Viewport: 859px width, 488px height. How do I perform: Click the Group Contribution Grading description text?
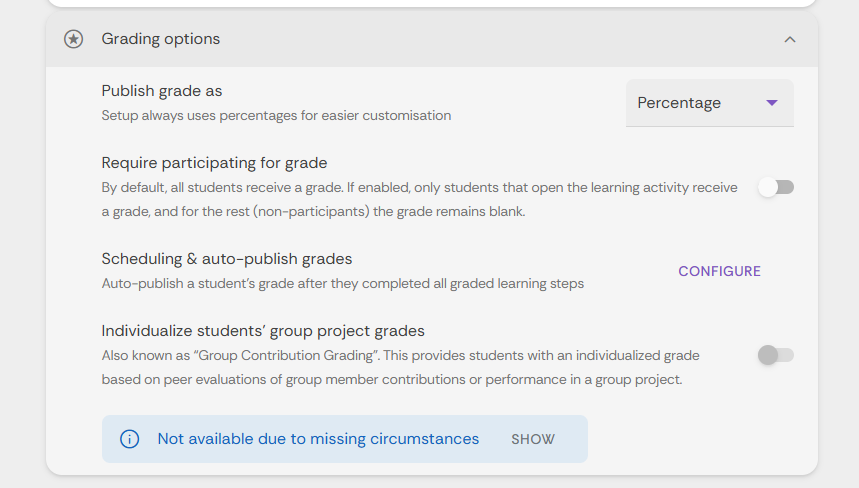(400, 368)
